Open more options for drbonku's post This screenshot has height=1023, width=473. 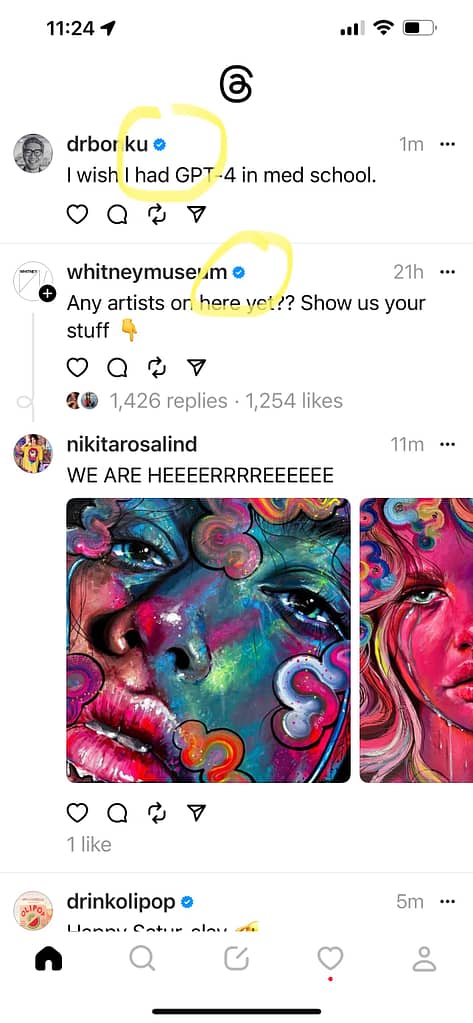click(447, 144)
